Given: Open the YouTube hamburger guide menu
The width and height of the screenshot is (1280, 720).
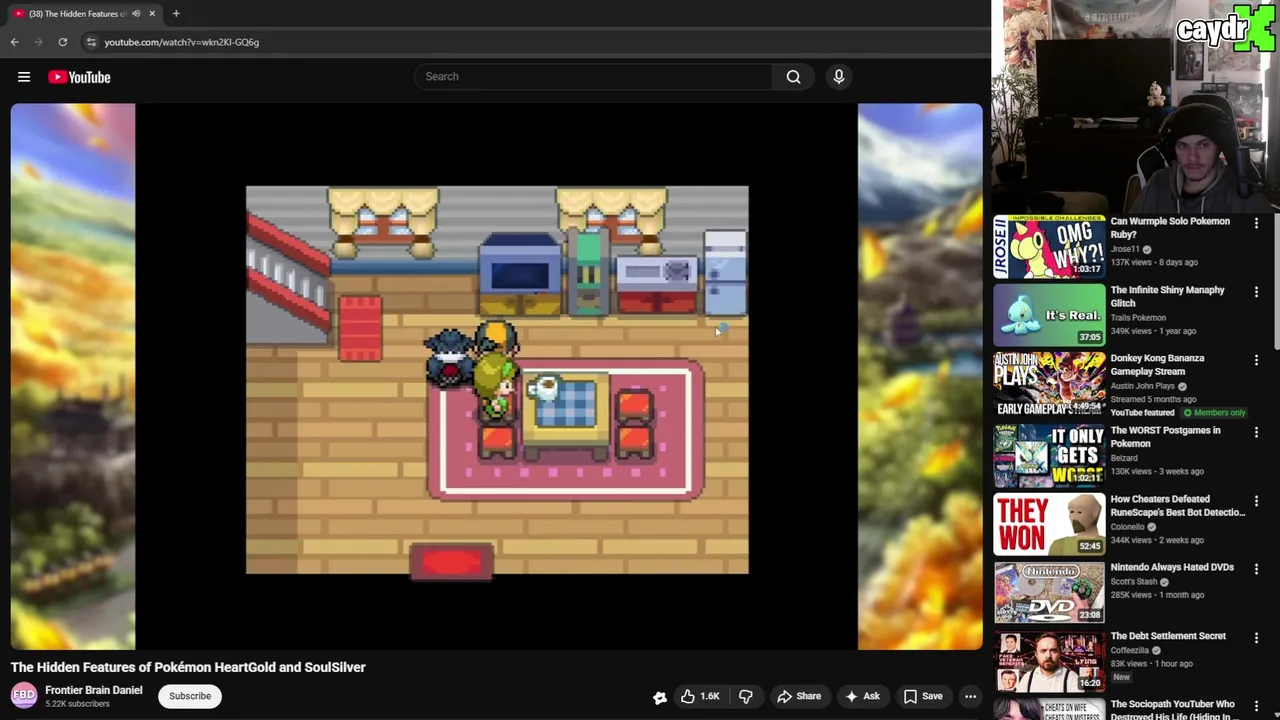Looking at the screenshot, I should pyautogui.click(x=24, y=77).
